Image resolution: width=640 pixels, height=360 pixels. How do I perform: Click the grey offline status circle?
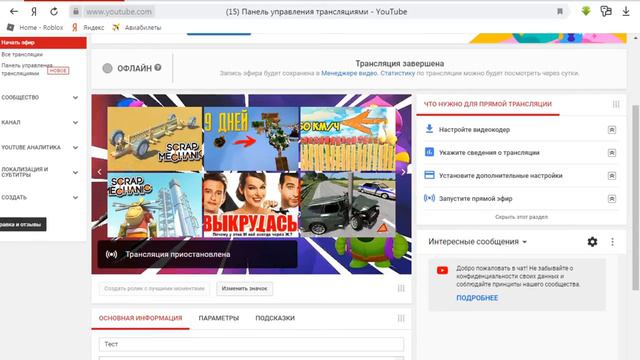click(x=107, y=68)
